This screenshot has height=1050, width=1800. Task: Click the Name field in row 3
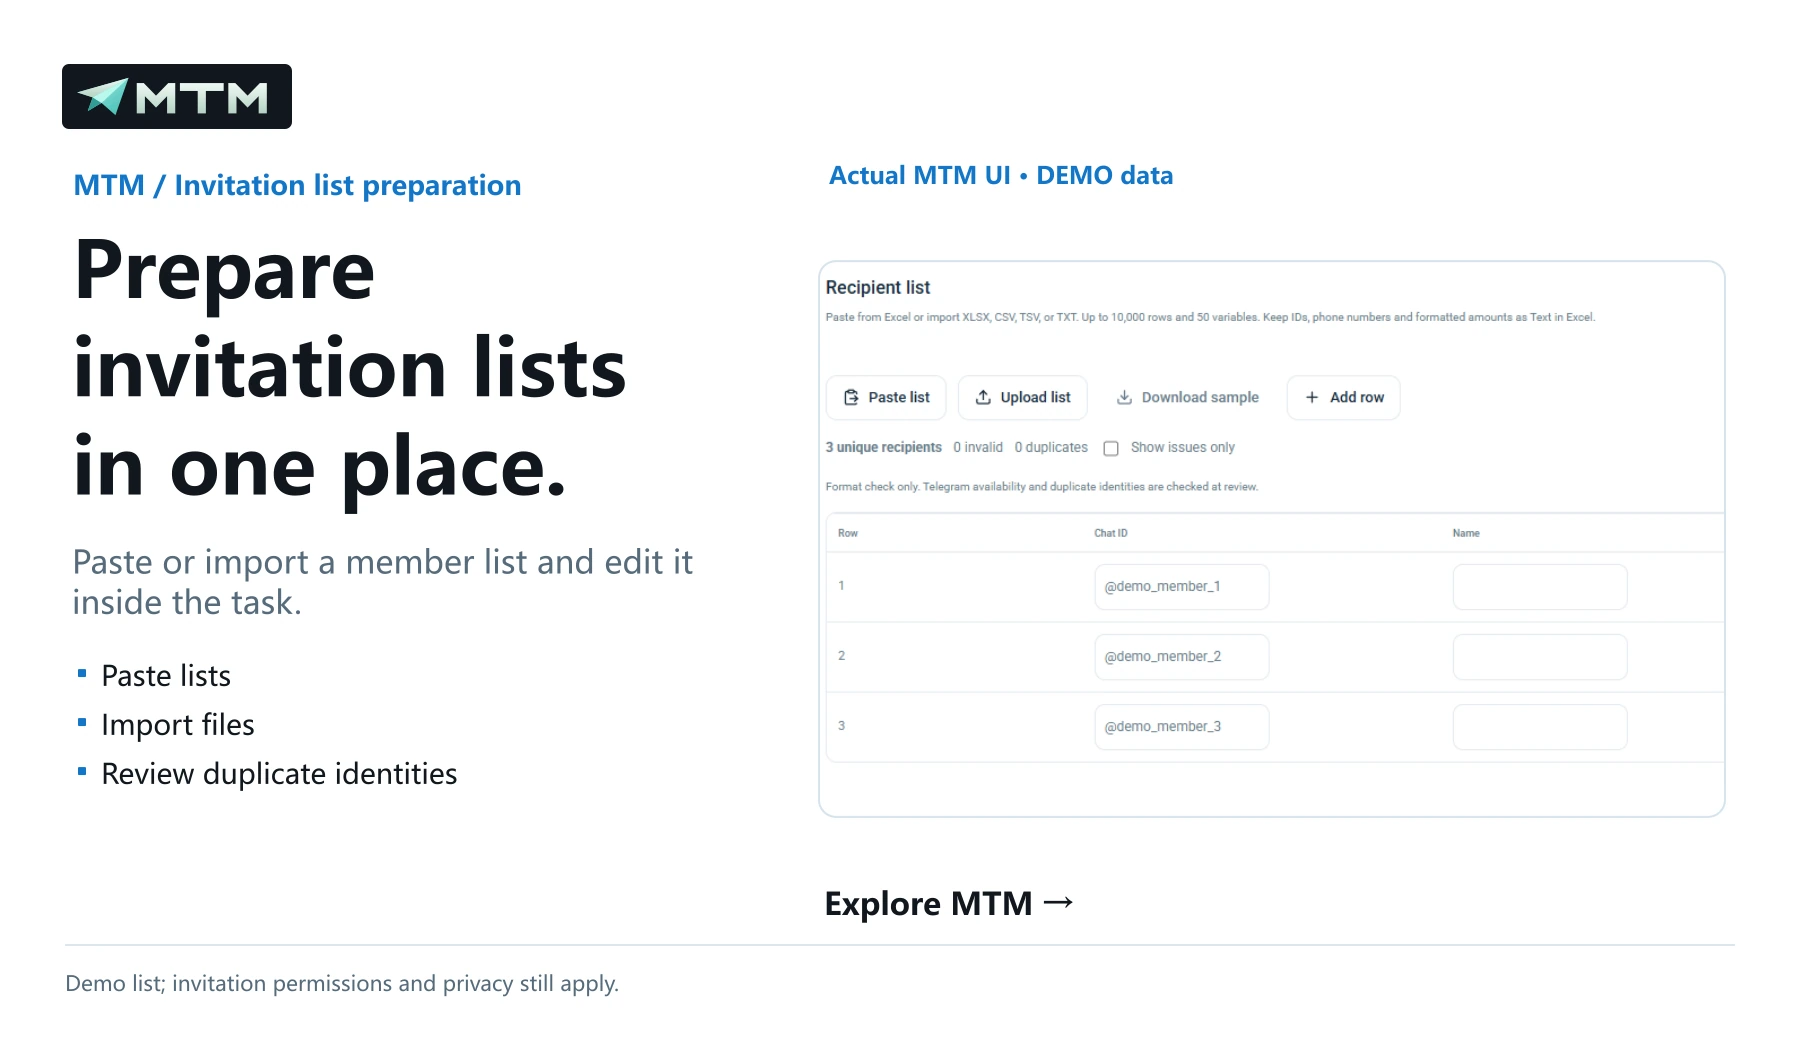pos(1540,727)
